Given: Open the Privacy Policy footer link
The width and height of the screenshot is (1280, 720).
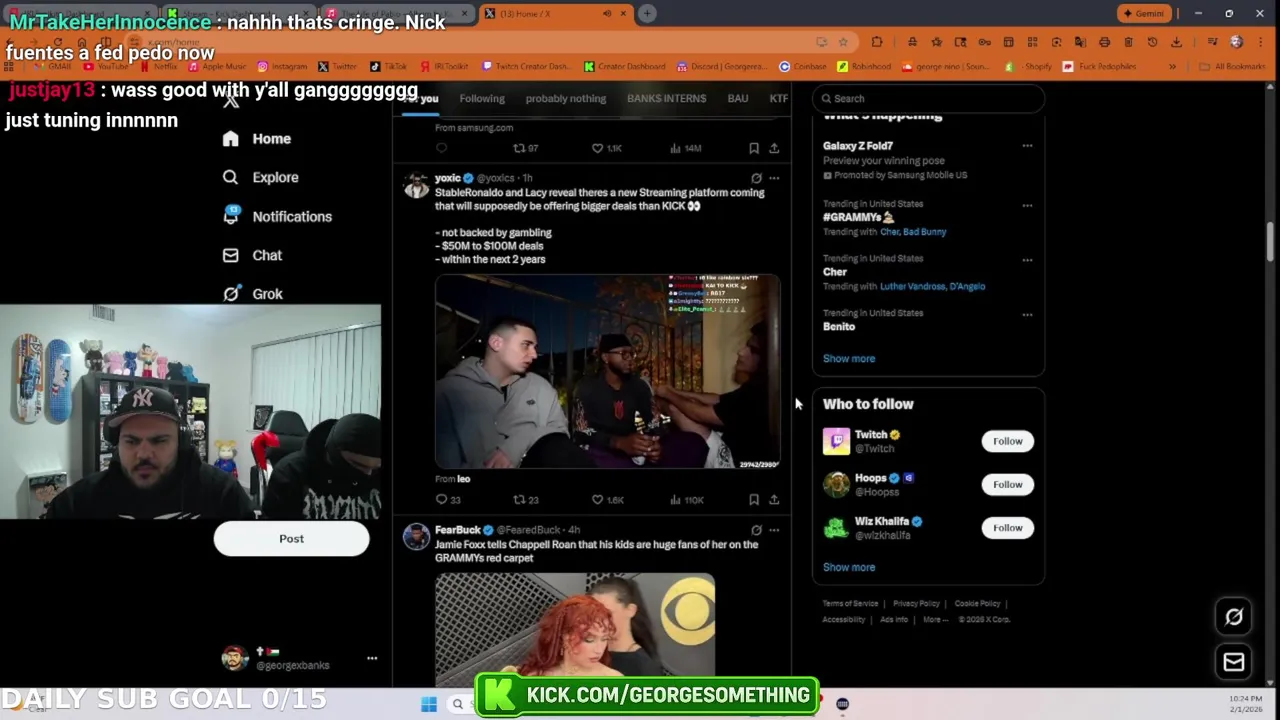Looking at the screenshot, I should coord(916,604).
